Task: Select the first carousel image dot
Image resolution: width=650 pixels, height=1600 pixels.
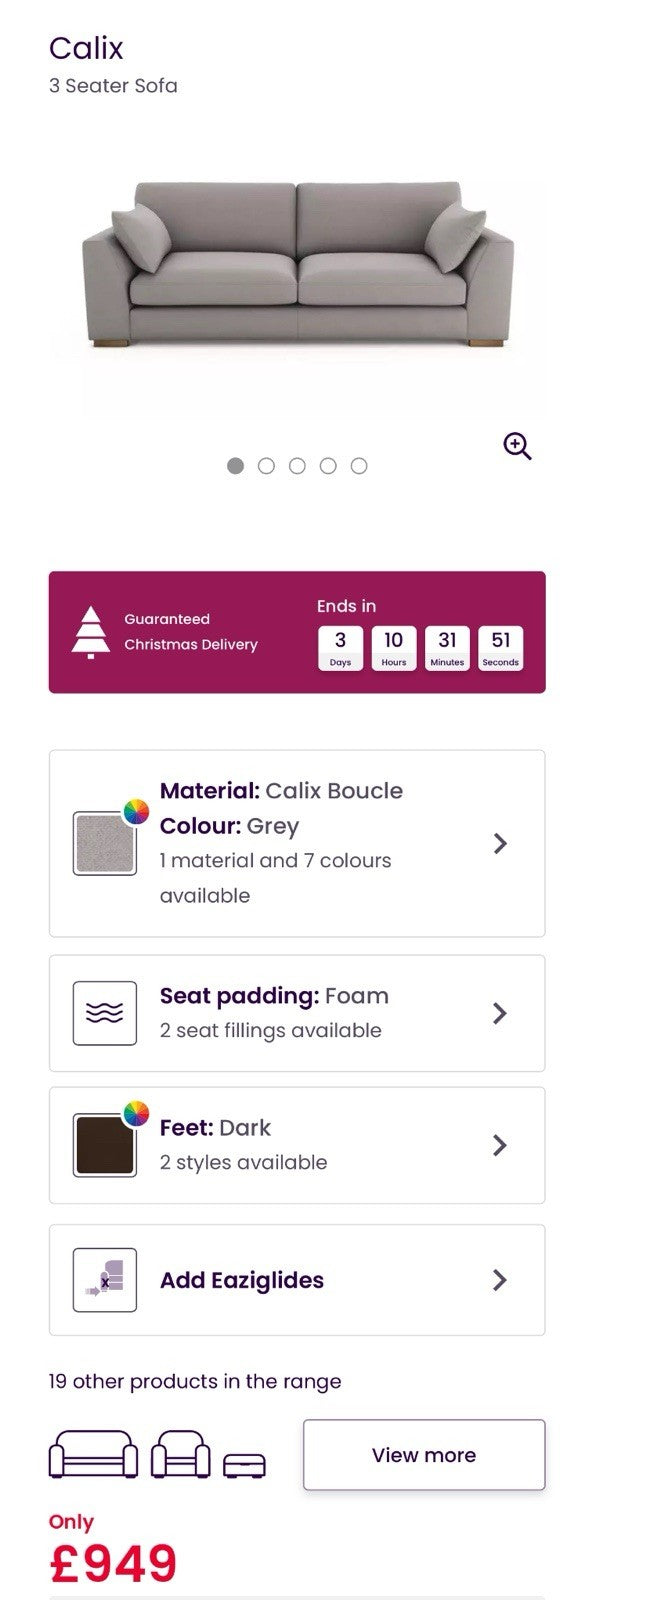Action: pyautogui.click(x=236, y=466)
